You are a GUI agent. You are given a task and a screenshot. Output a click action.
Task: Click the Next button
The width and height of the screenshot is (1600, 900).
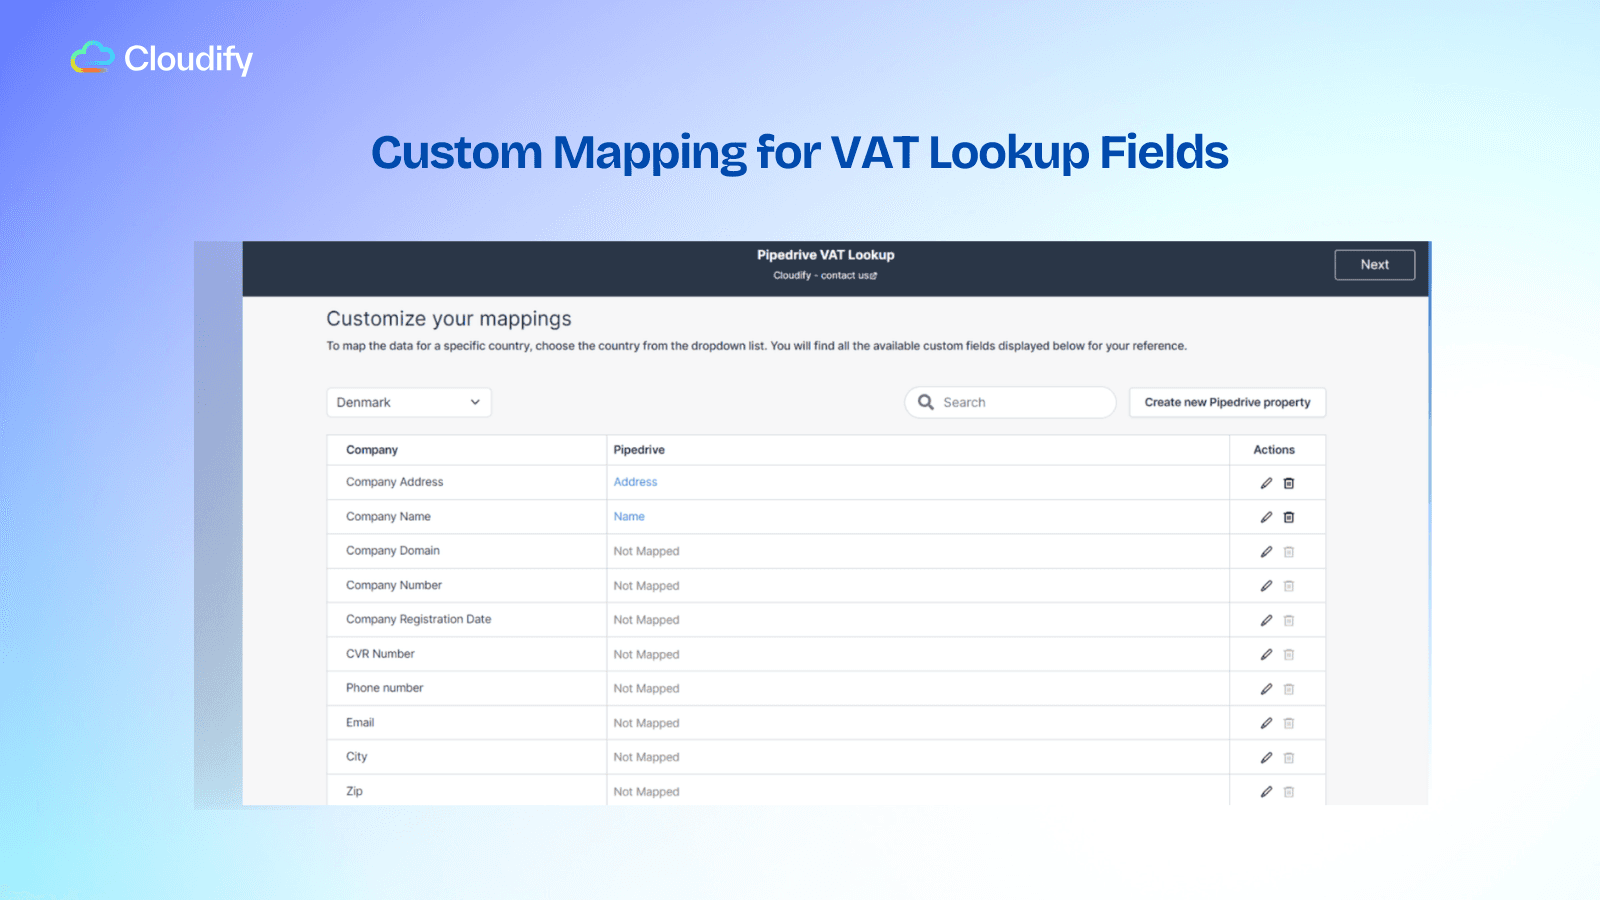point(1375,265)
